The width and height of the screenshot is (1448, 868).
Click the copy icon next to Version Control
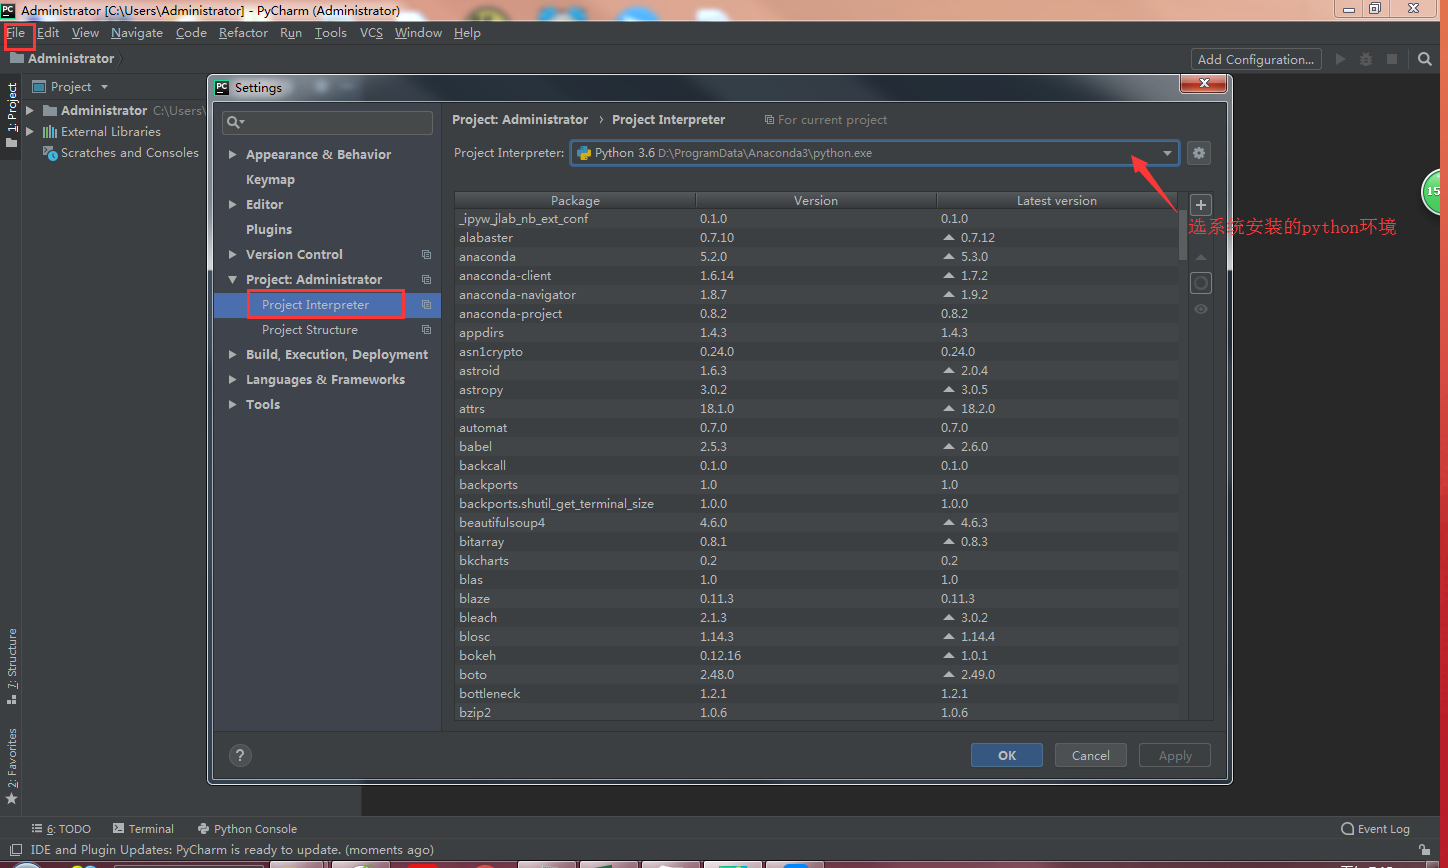tap(426, 254)
